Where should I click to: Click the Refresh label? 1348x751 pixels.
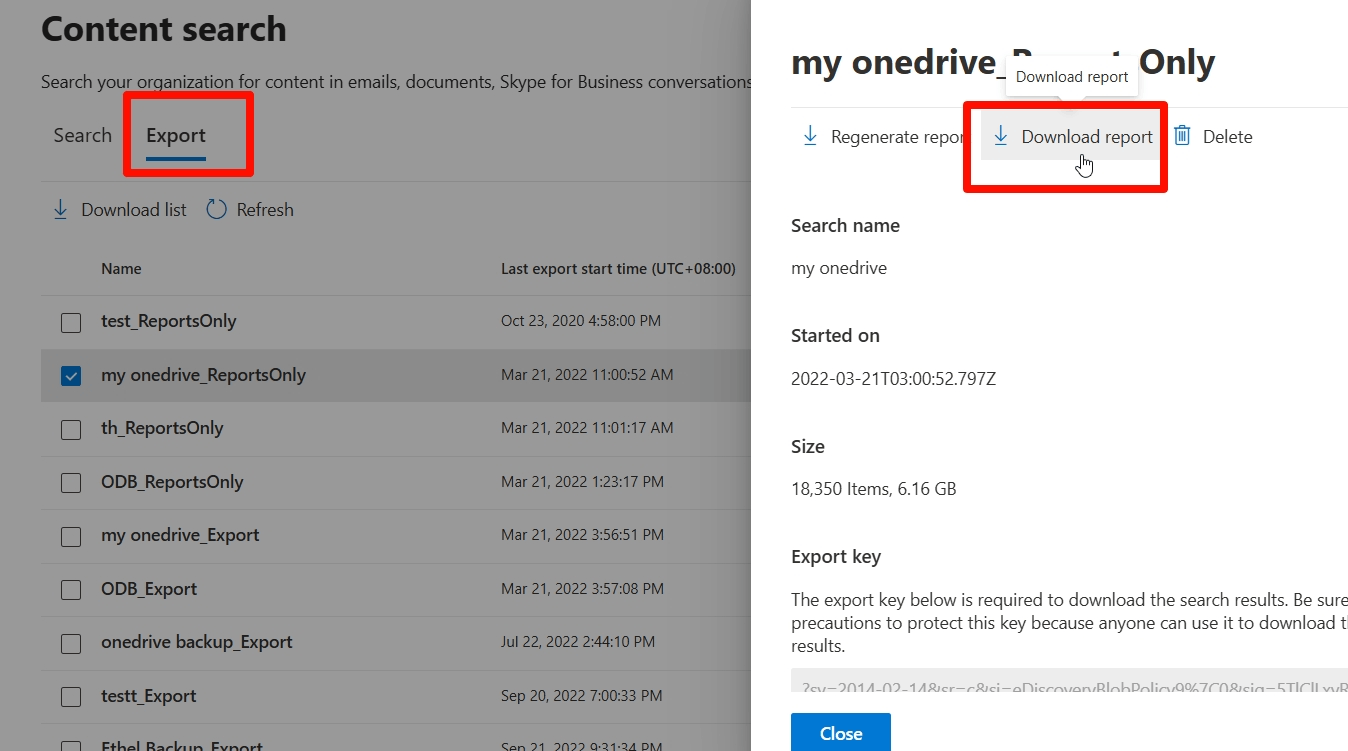point(265,210)
